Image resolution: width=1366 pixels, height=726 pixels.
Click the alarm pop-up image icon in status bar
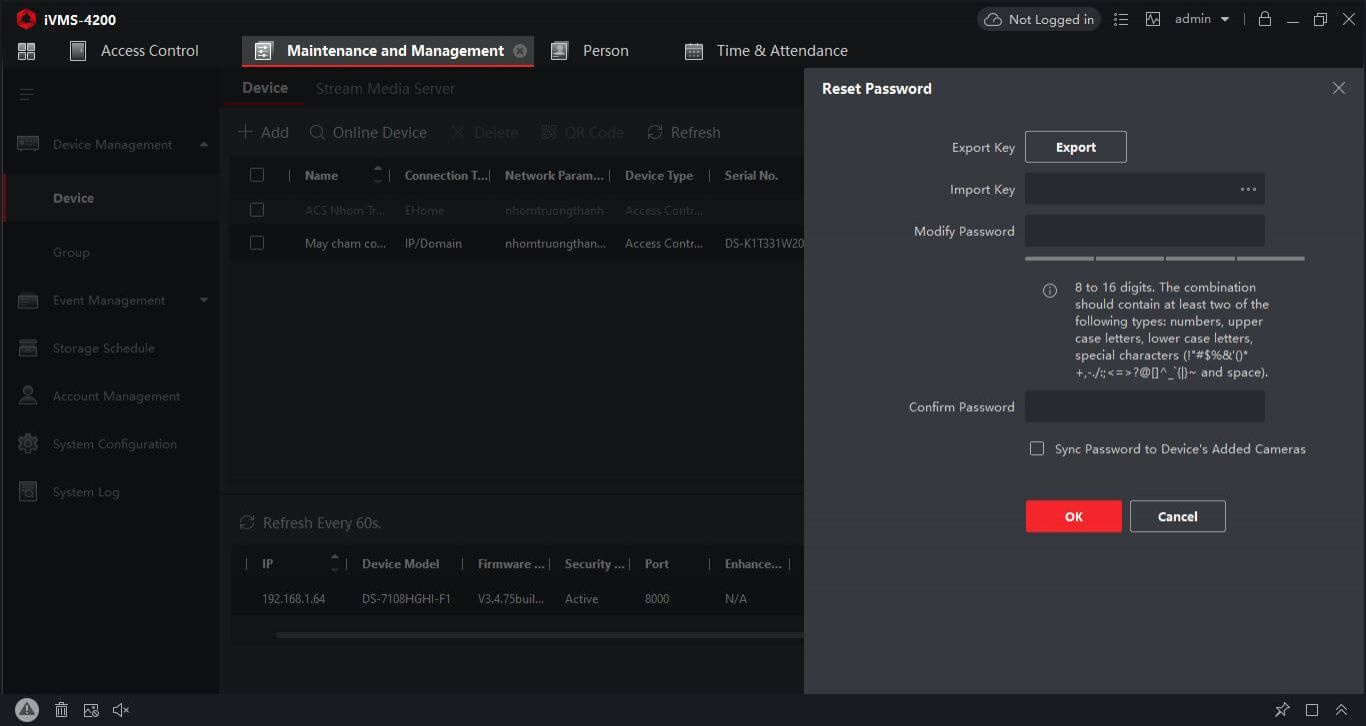point(91,710)
